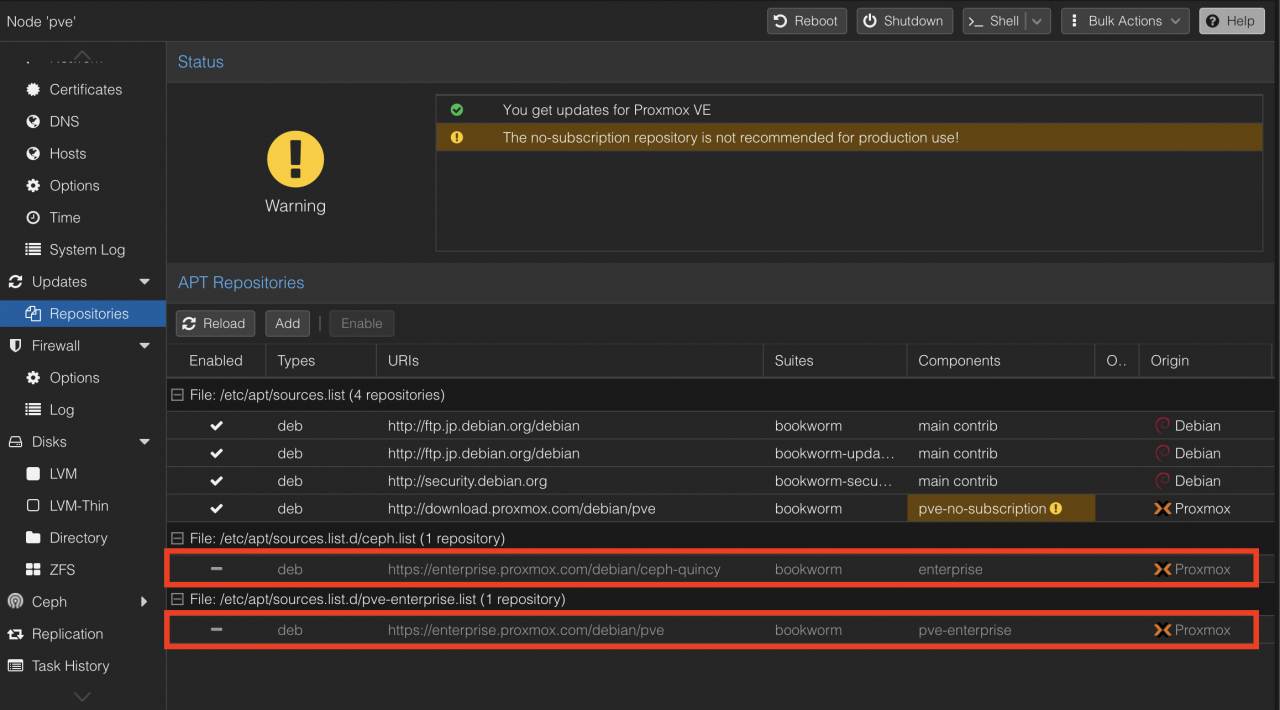Screen dimensions: 1280x710
Task: Click enabled checkmark for download.proxmox.com repository
Action: [216, 508]
